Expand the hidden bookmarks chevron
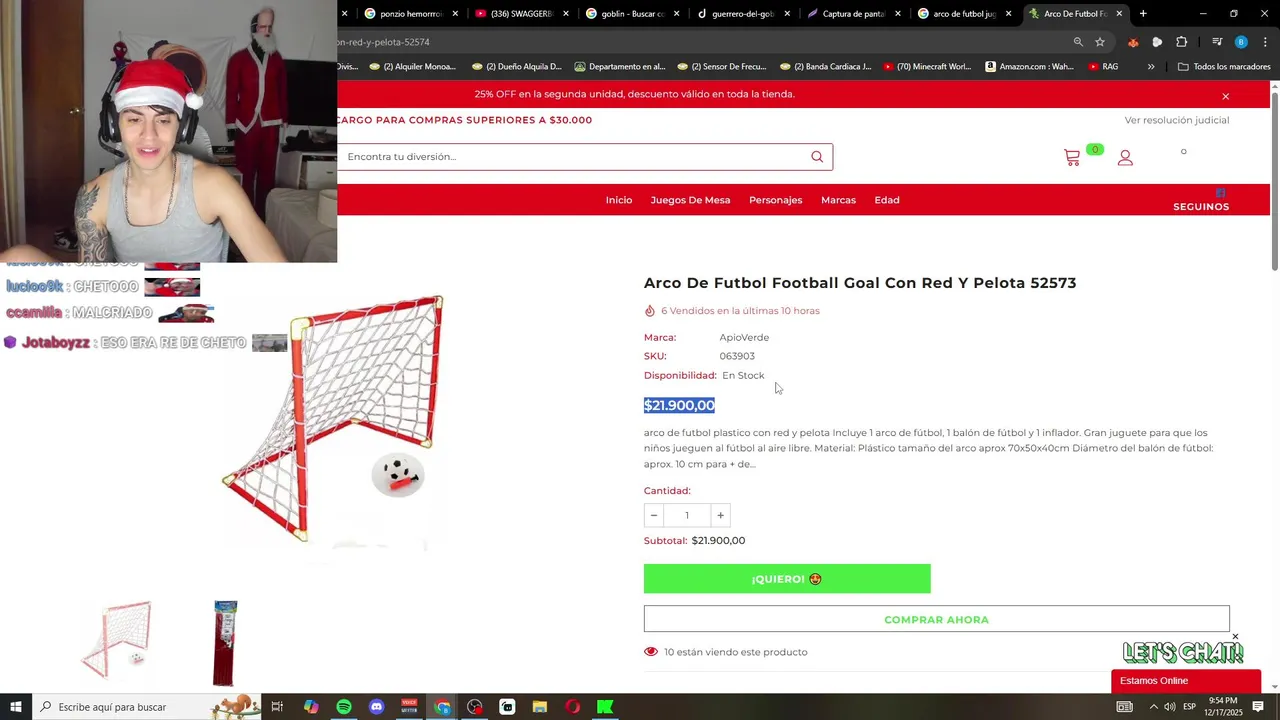1280x720 pixels. [x=1151, y=67]
